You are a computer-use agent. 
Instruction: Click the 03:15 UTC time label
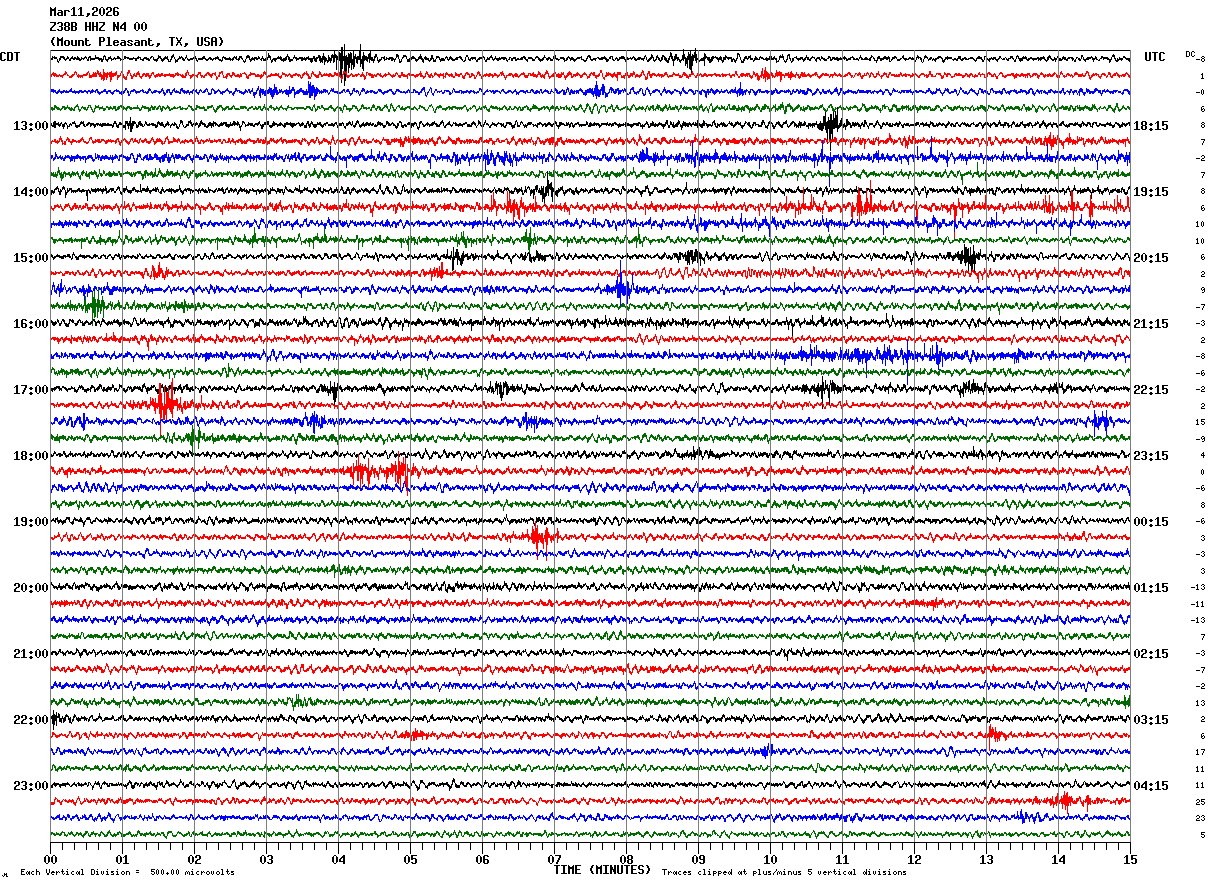coord(1151,720)
